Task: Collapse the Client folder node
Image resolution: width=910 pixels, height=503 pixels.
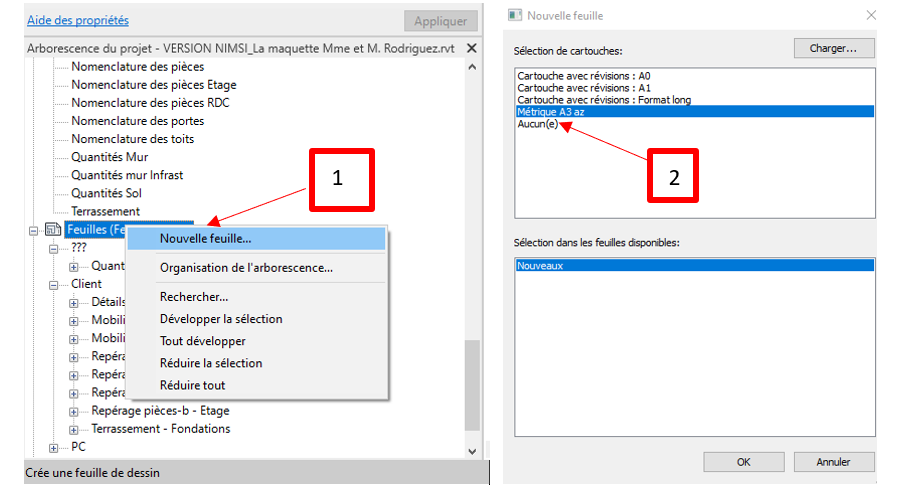Action: pos(54,284)
